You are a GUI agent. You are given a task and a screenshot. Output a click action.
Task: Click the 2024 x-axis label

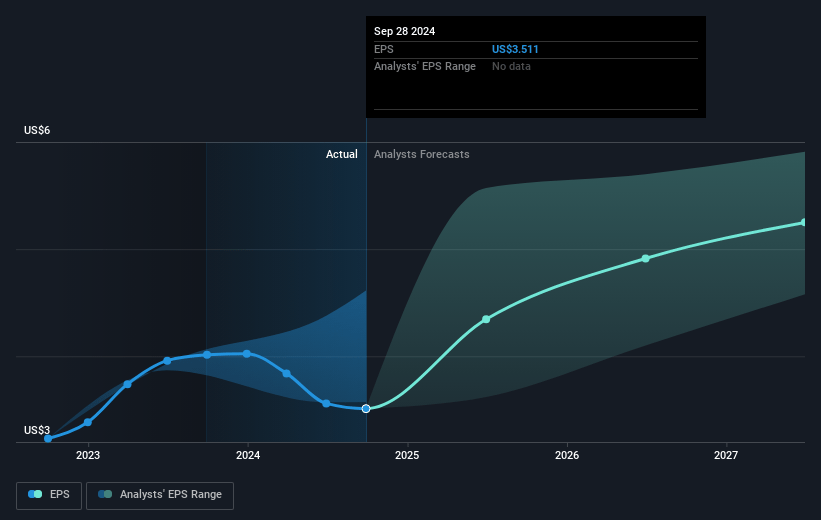[248, 455]
